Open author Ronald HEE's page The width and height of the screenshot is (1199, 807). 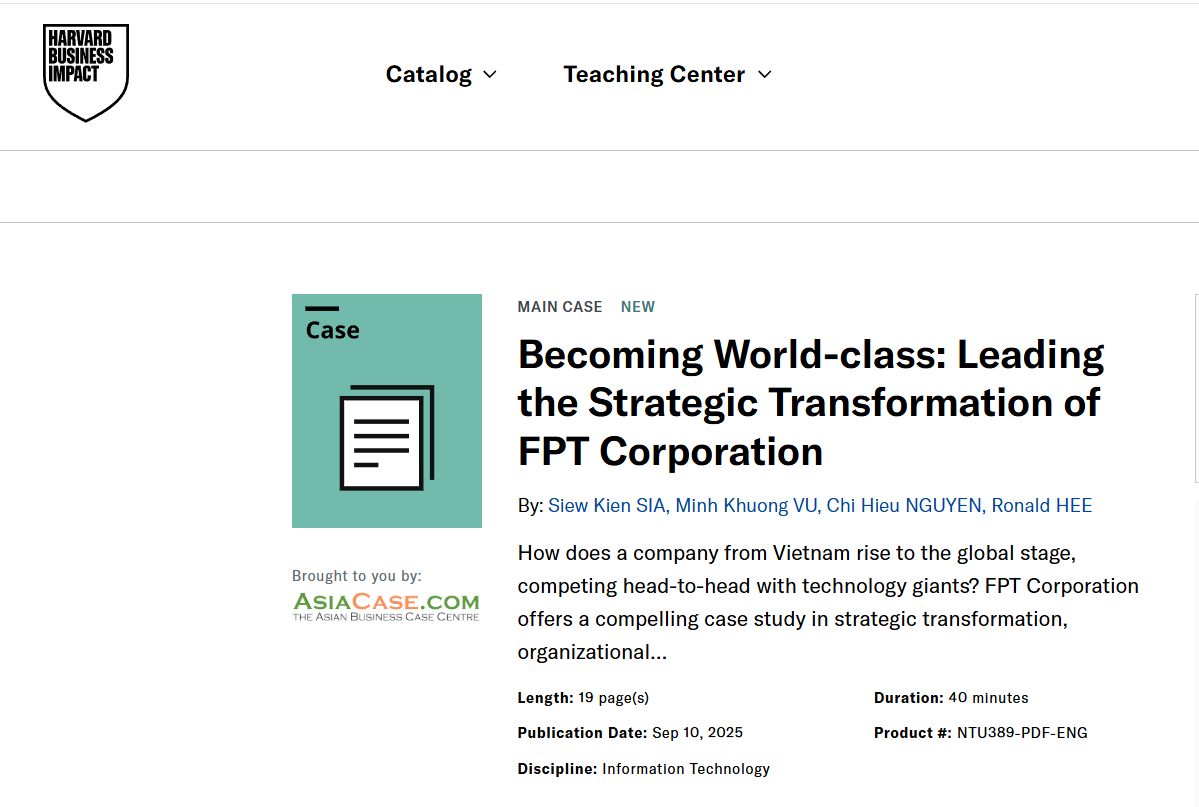(x=1042, y=506)
